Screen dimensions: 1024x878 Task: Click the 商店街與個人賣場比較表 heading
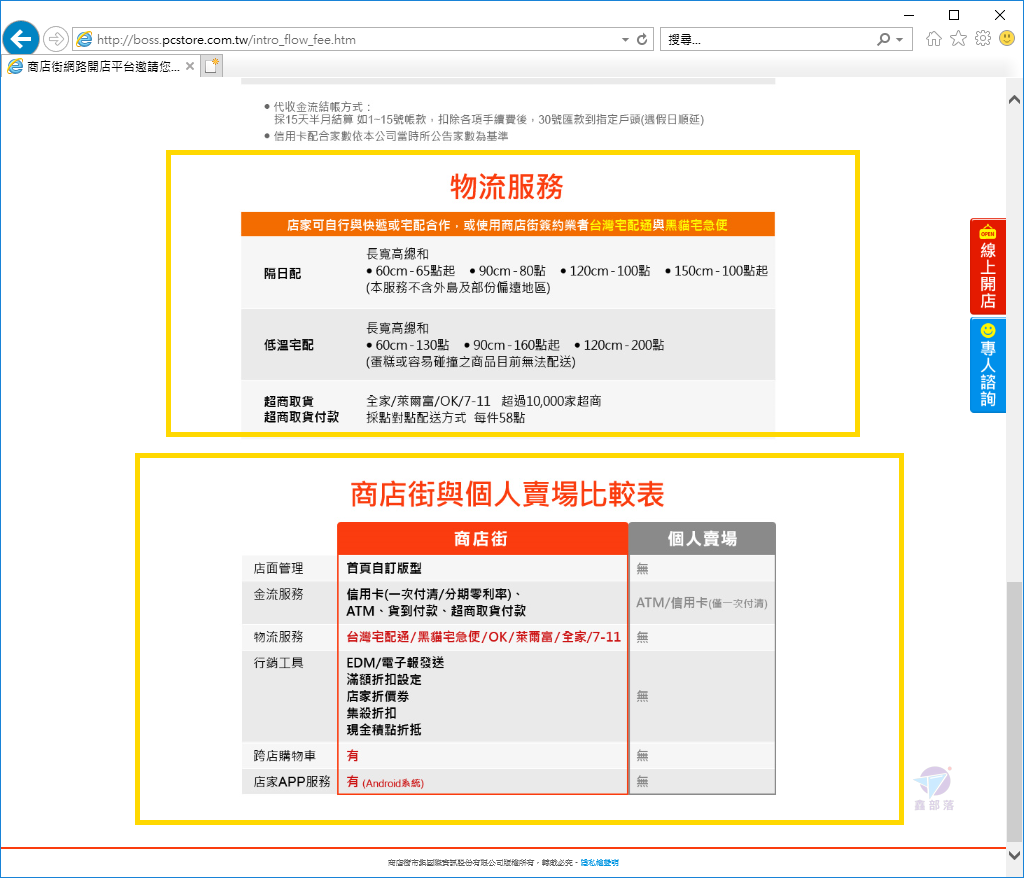507,494
